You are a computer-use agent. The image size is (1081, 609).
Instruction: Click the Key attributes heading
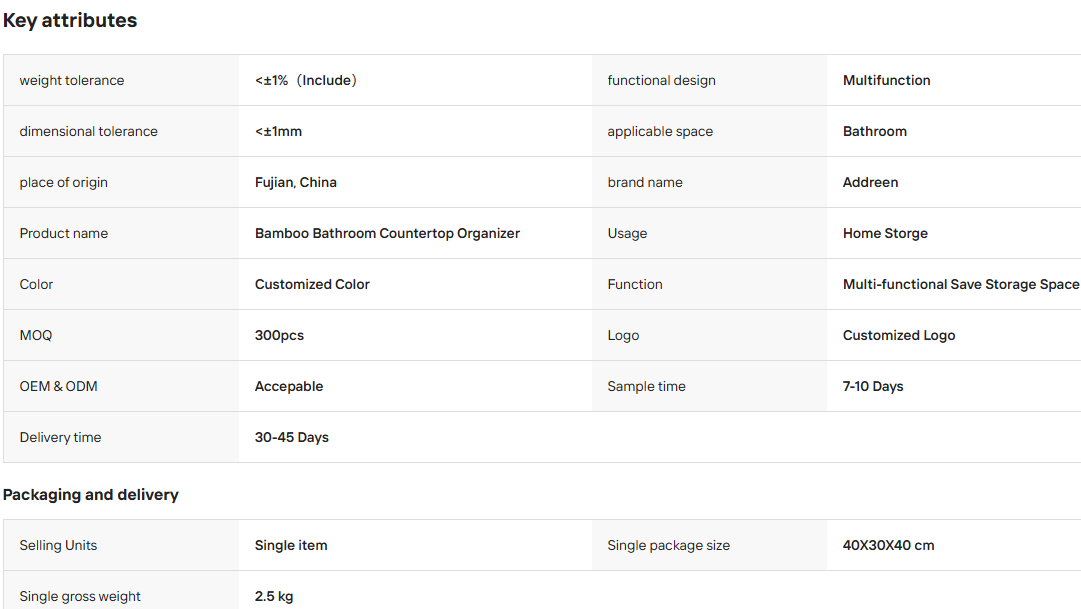(x=70, y=21)
